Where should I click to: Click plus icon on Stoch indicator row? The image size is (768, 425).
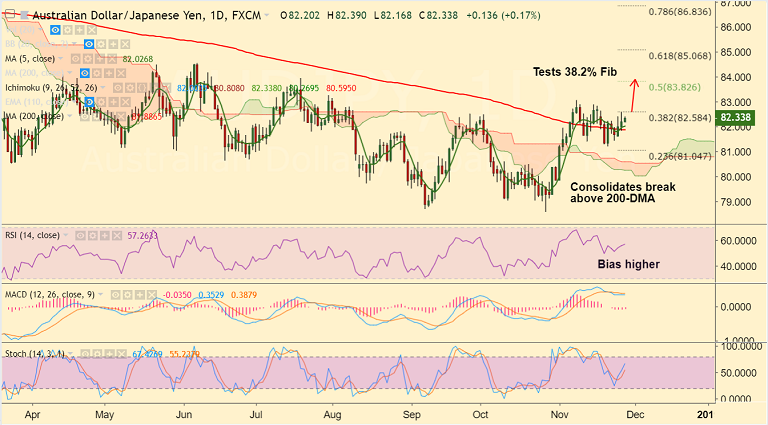pyautogui.click(x=109, y=354)
